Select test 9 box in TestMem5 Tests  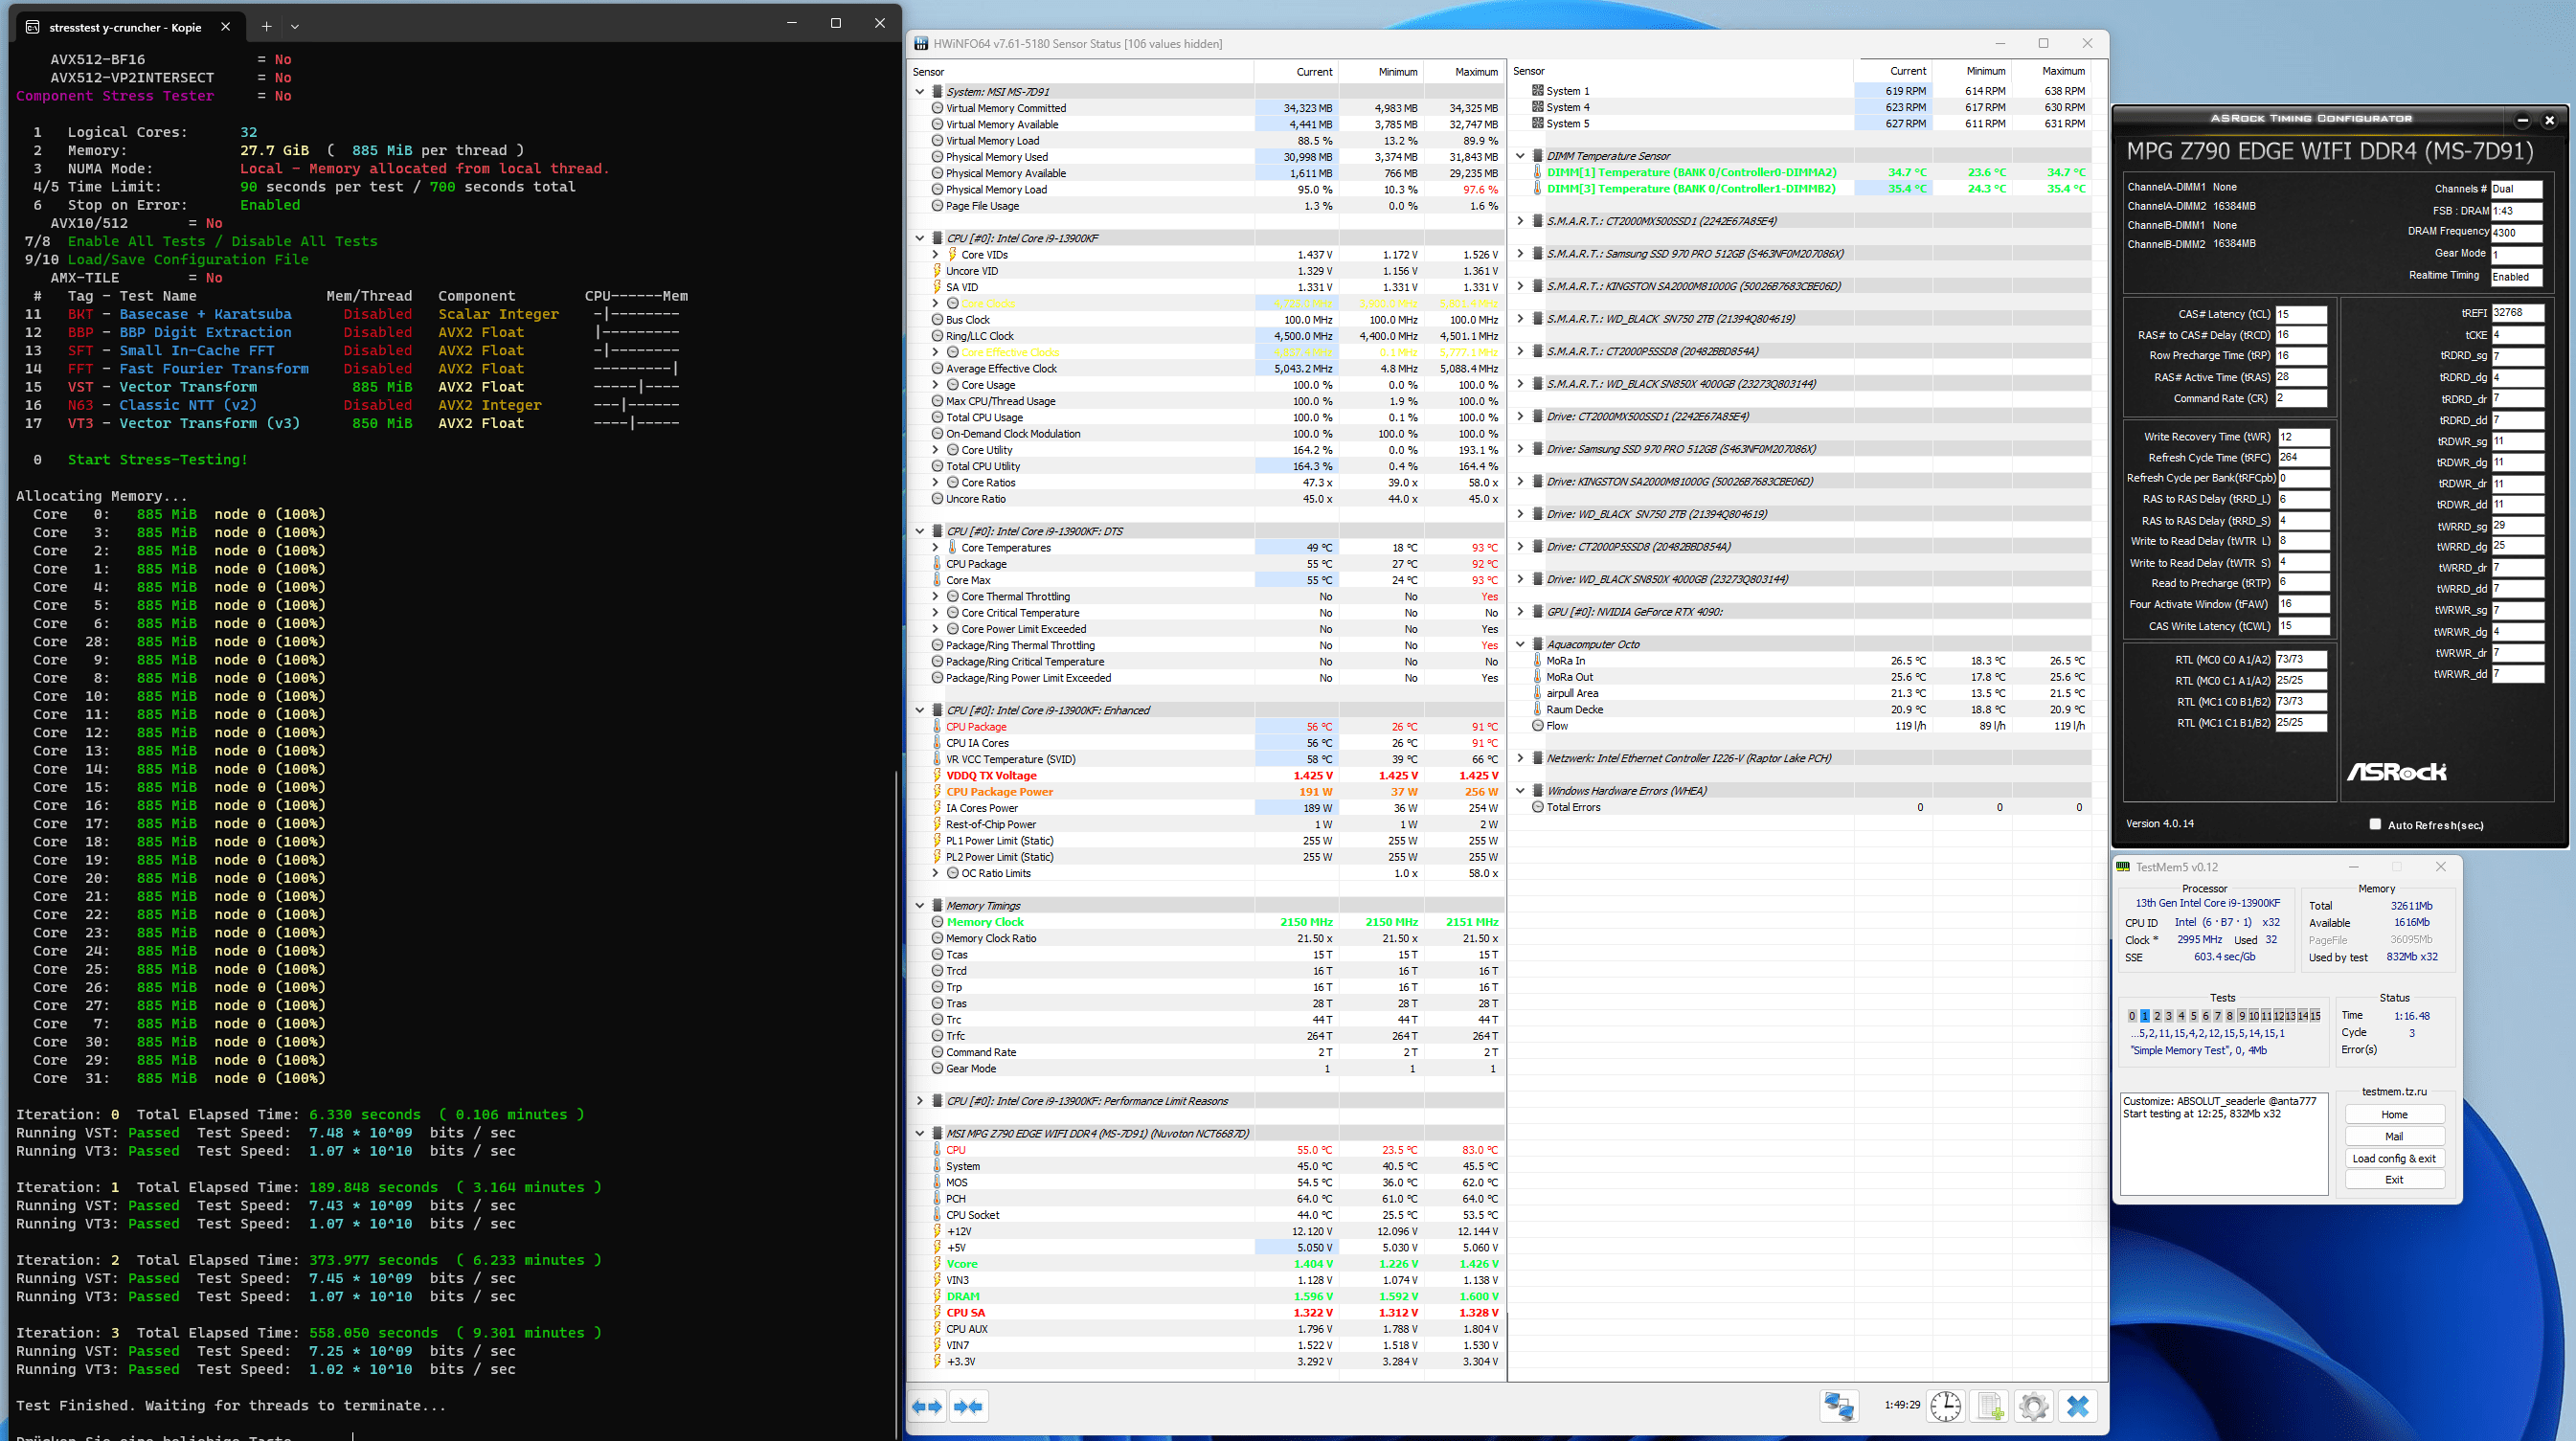2242,1016
